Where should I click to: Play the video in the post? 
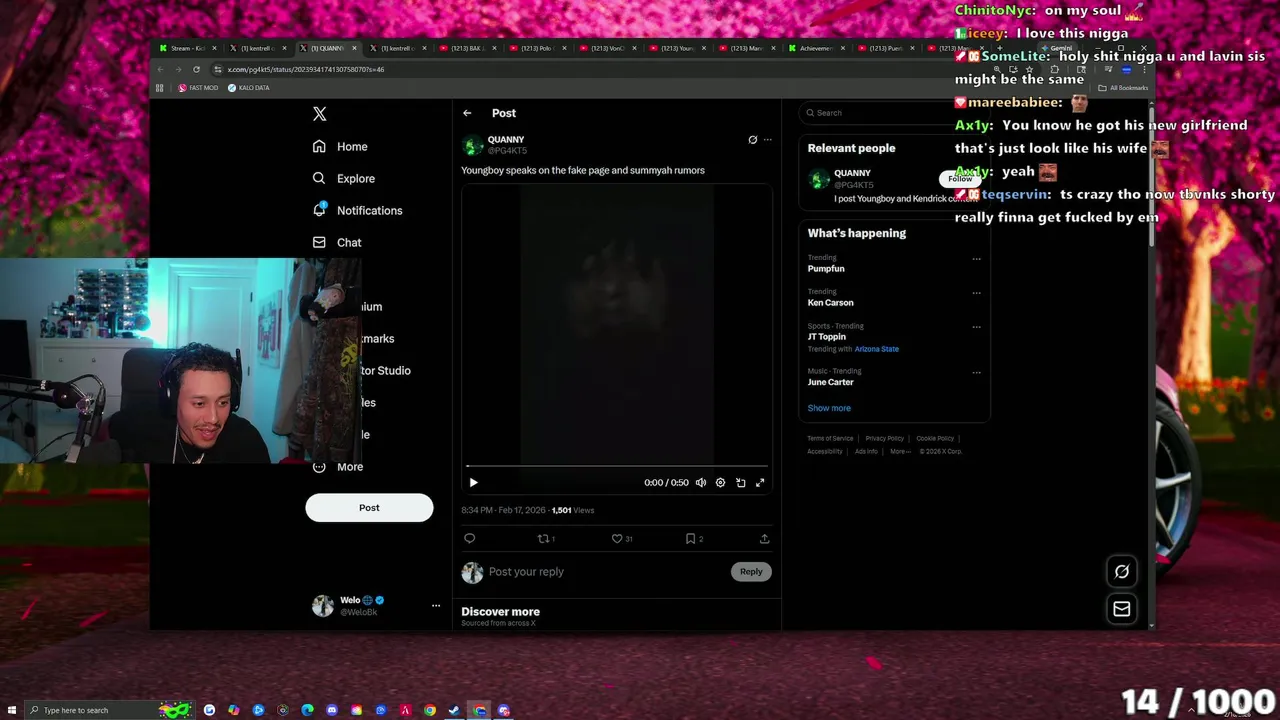473,483
